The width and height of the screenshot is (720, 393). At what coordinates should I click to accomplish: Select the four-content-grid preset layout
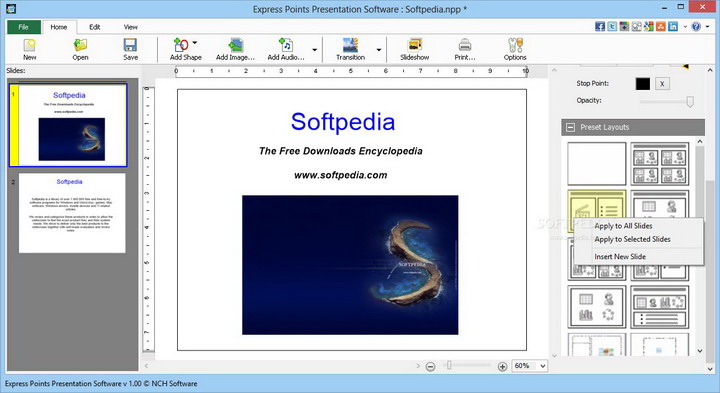click(660, 163)
